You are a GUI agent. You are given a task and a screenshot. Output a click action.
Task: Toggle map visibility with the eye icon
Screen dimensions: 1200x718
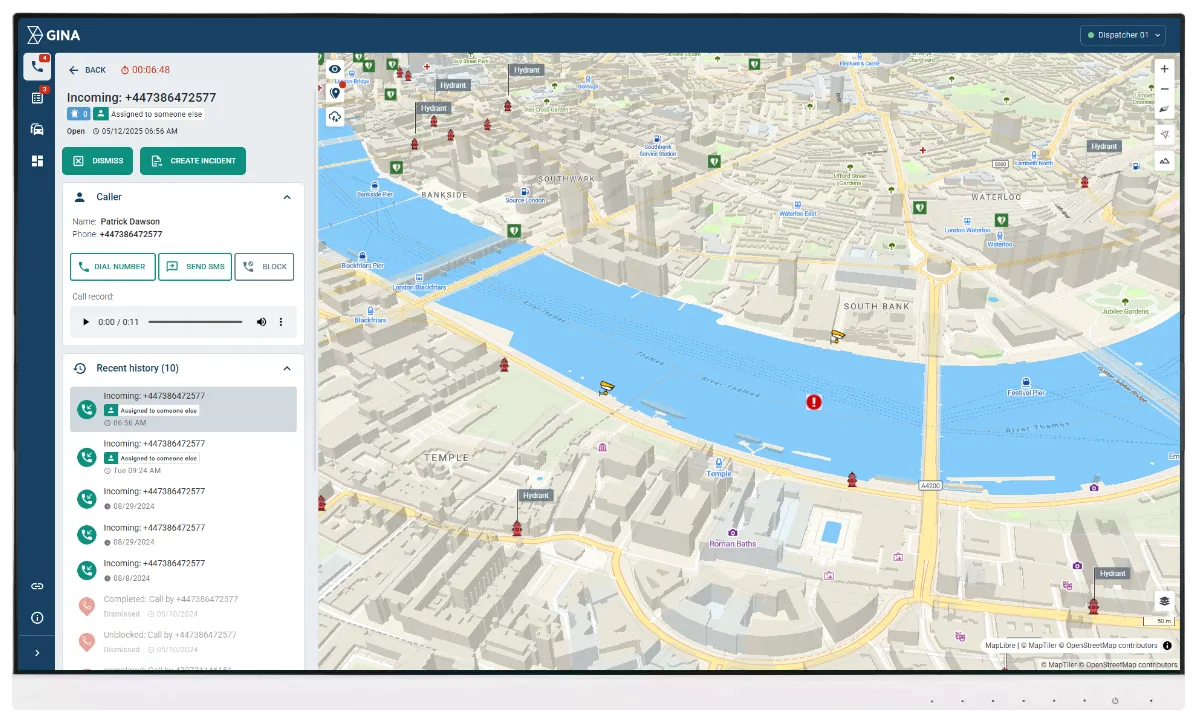tap(335, 69)
